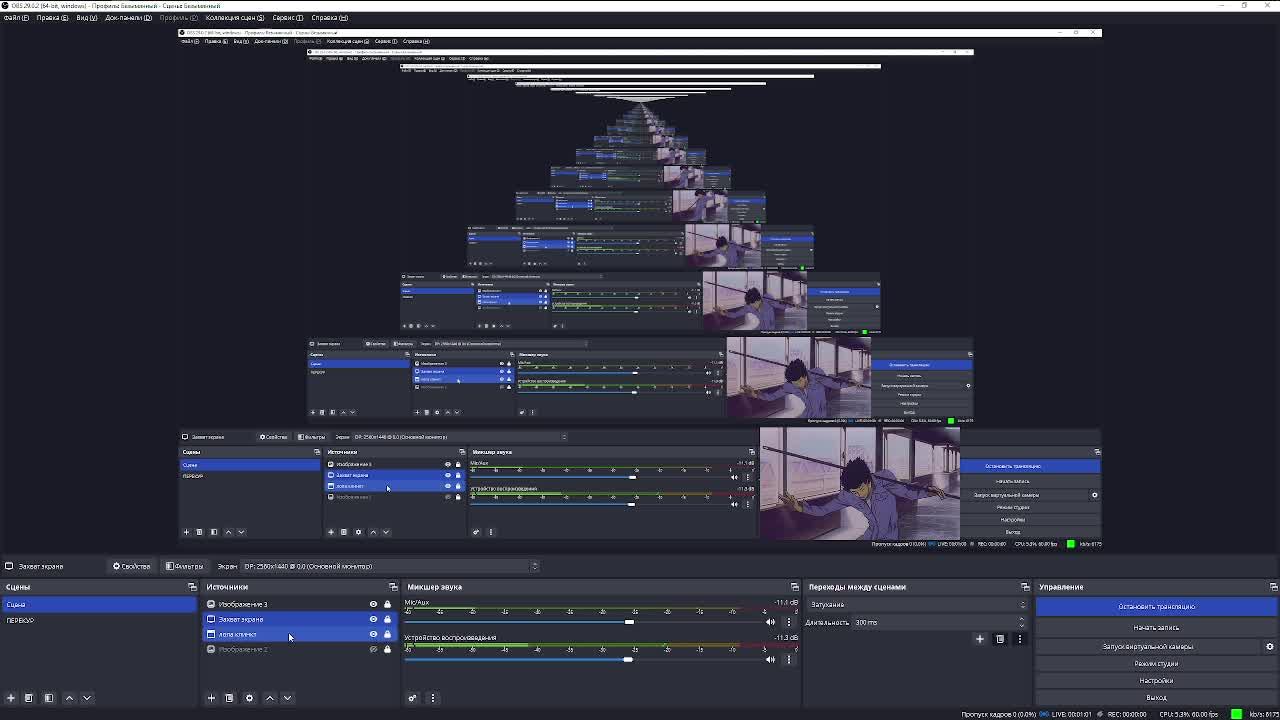The height and width of the screenshot is (720, 1280).
Task: Remove the selected scene trash icon
Action: click(x=29, y=698)
